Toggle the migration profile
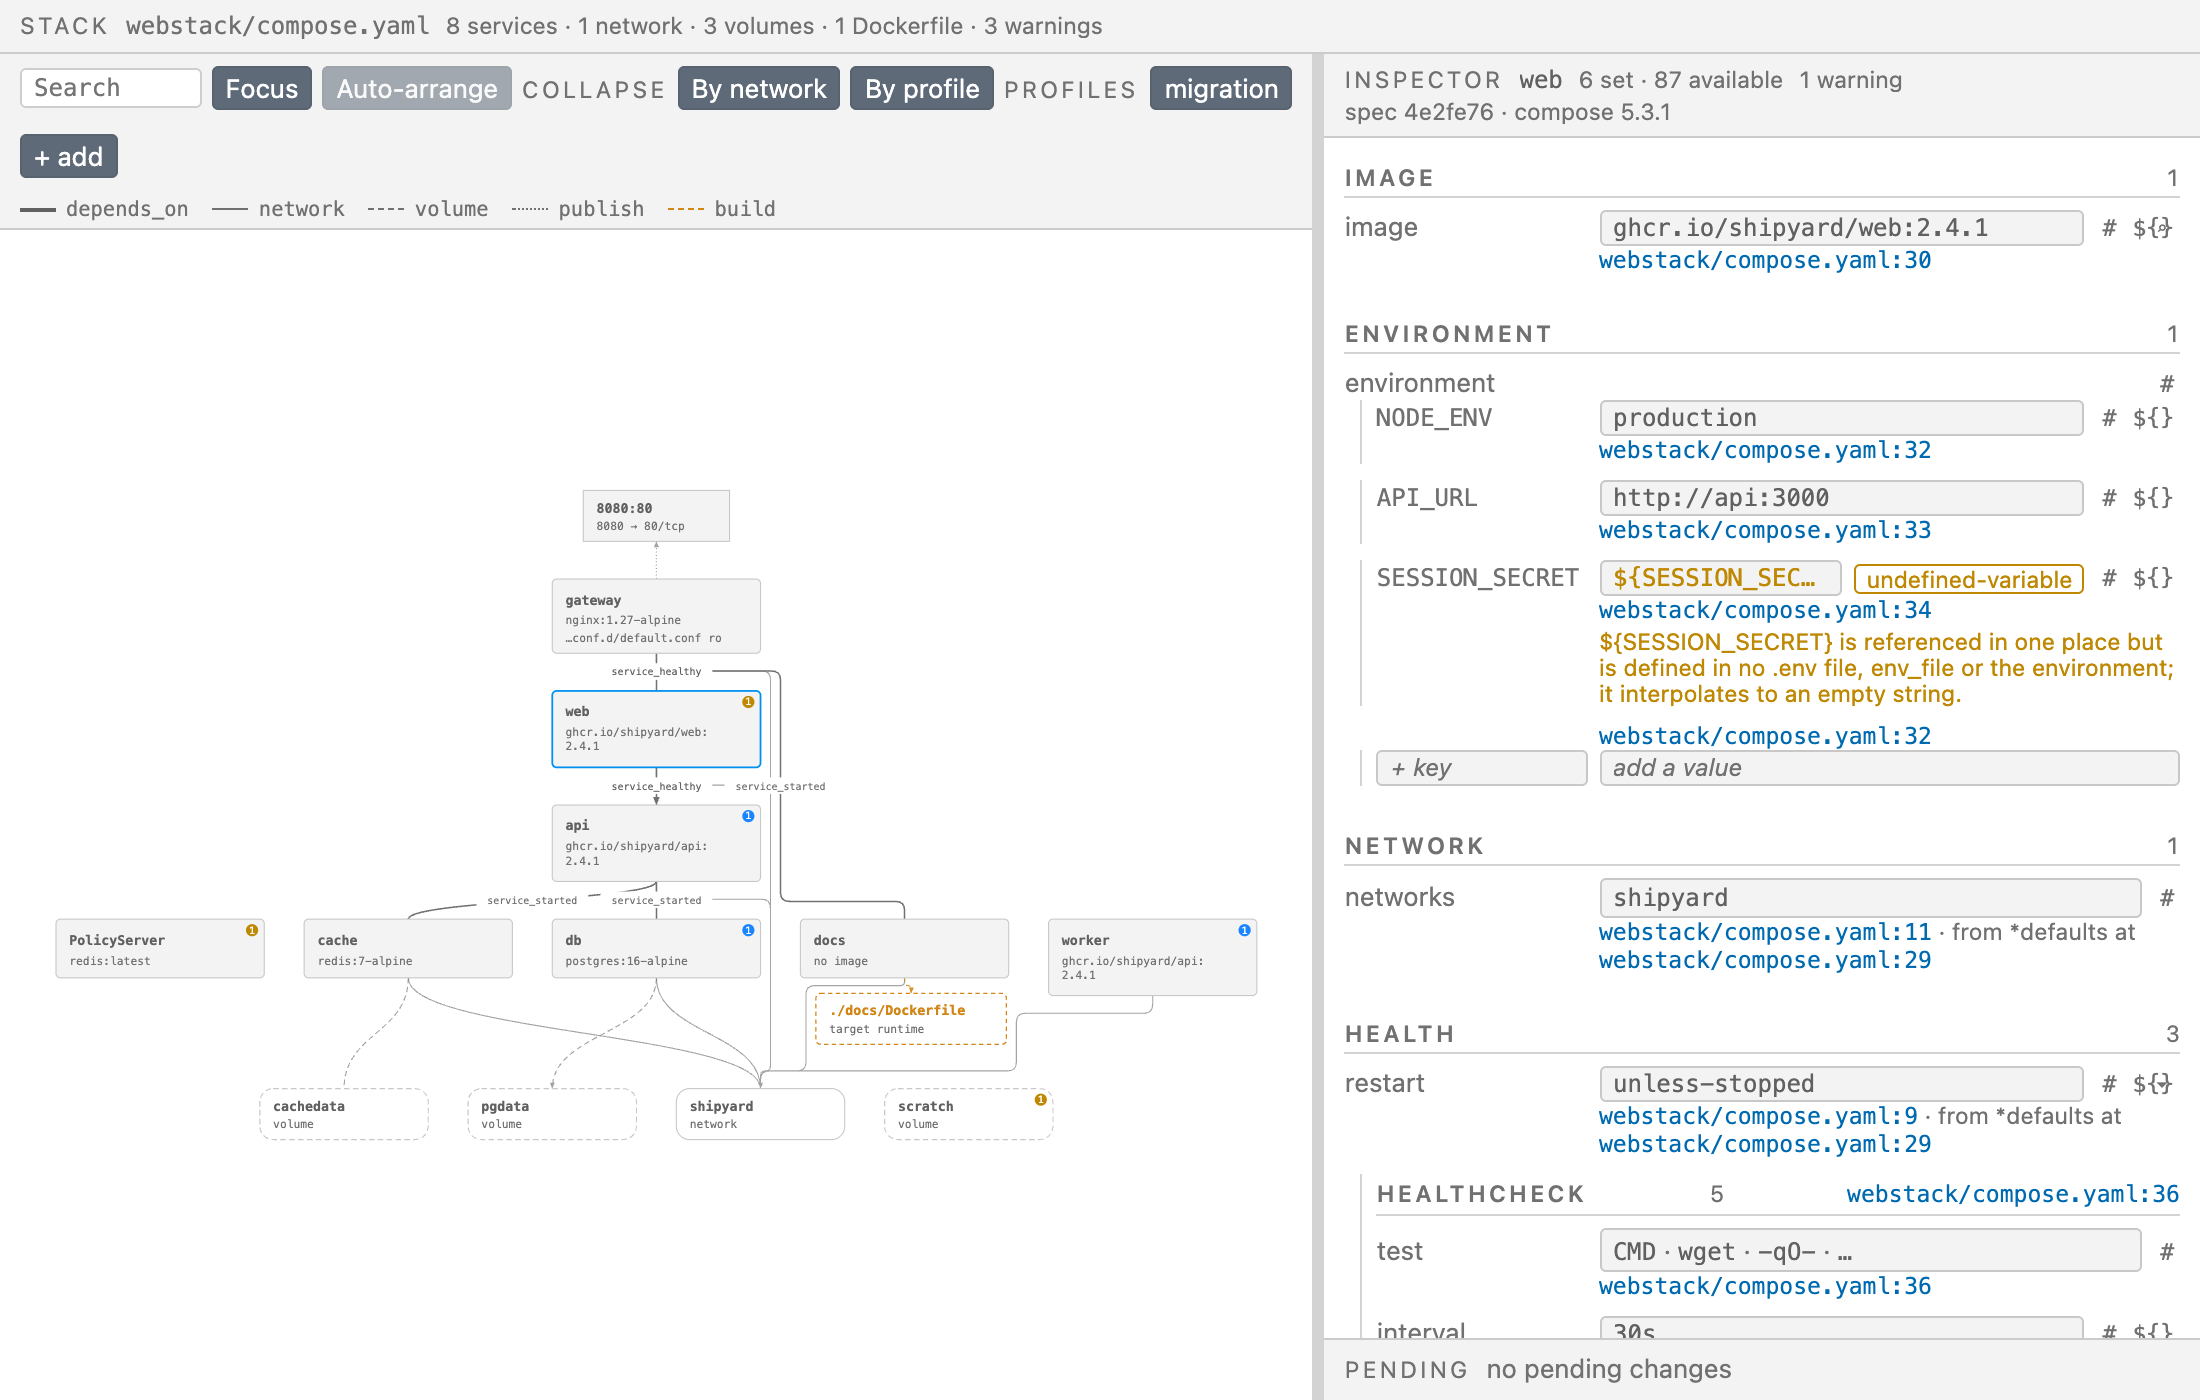Image resolution: width=2200 pixels, height=1400 pixels. pyautogui.click(x=1221, y=88)
